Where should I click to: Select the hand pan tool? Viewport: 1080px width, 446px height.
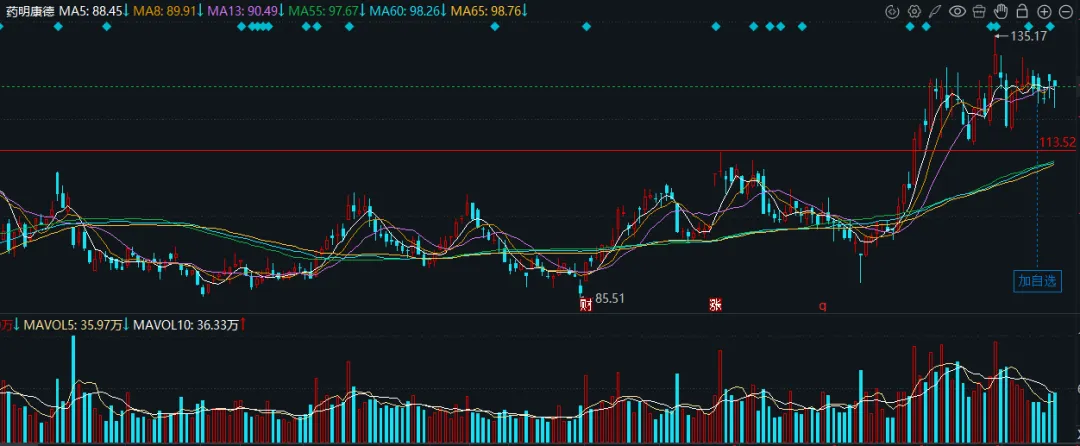coord(1001,11)
